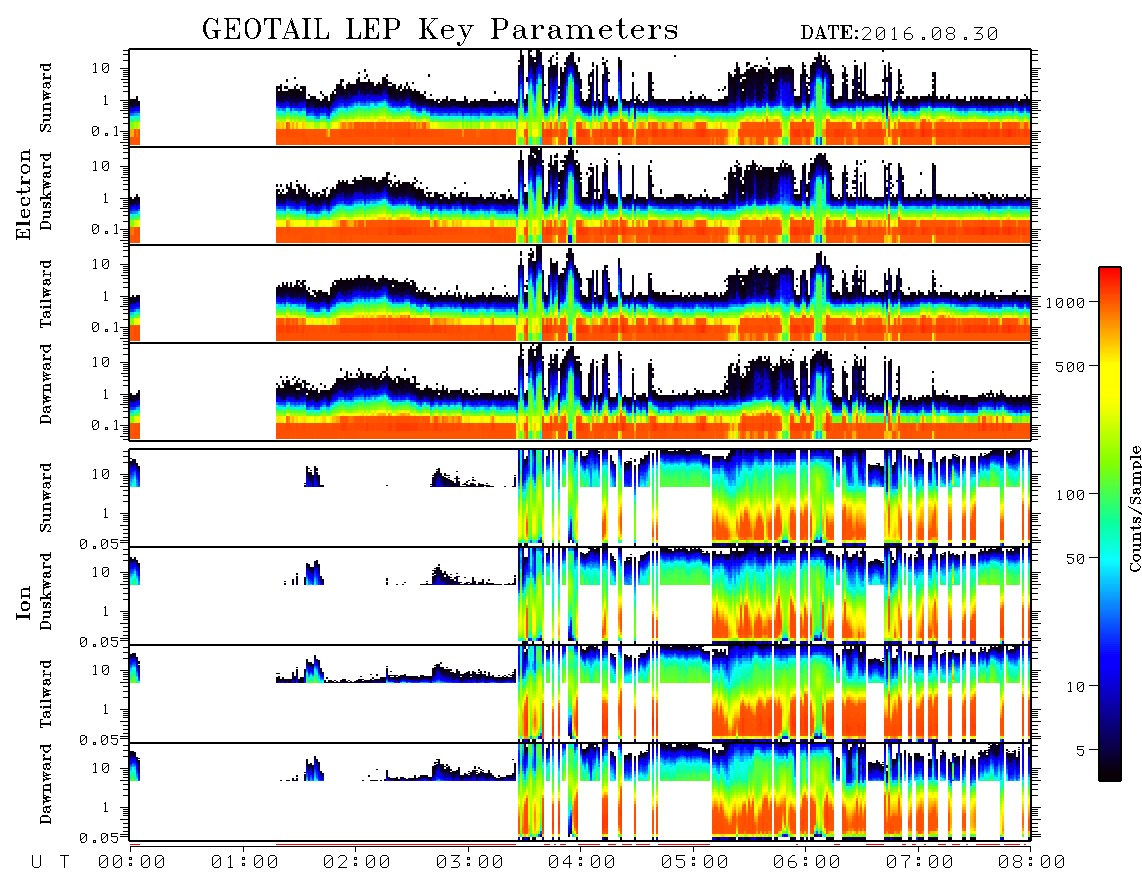Viewport: 1142px width, 880px height.
Task: Click the 07:00 time tick label
Action: coord(919,863)
